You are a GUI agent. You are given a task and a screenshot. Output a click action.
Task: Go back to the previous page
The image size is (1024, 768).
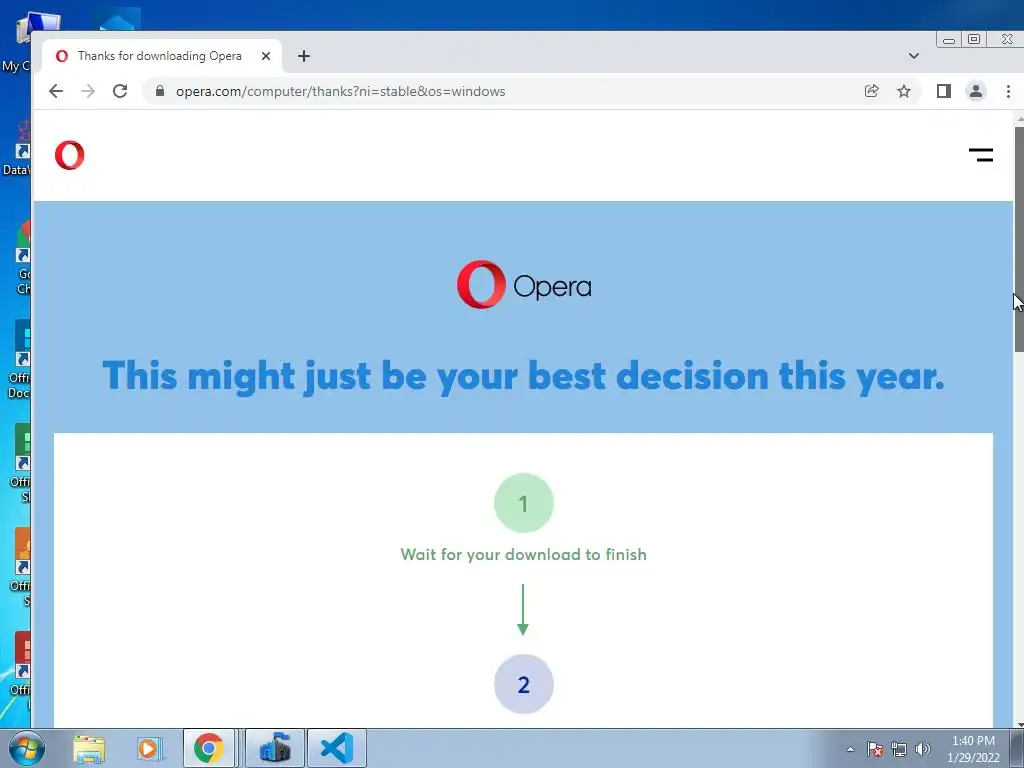(56, 91)
